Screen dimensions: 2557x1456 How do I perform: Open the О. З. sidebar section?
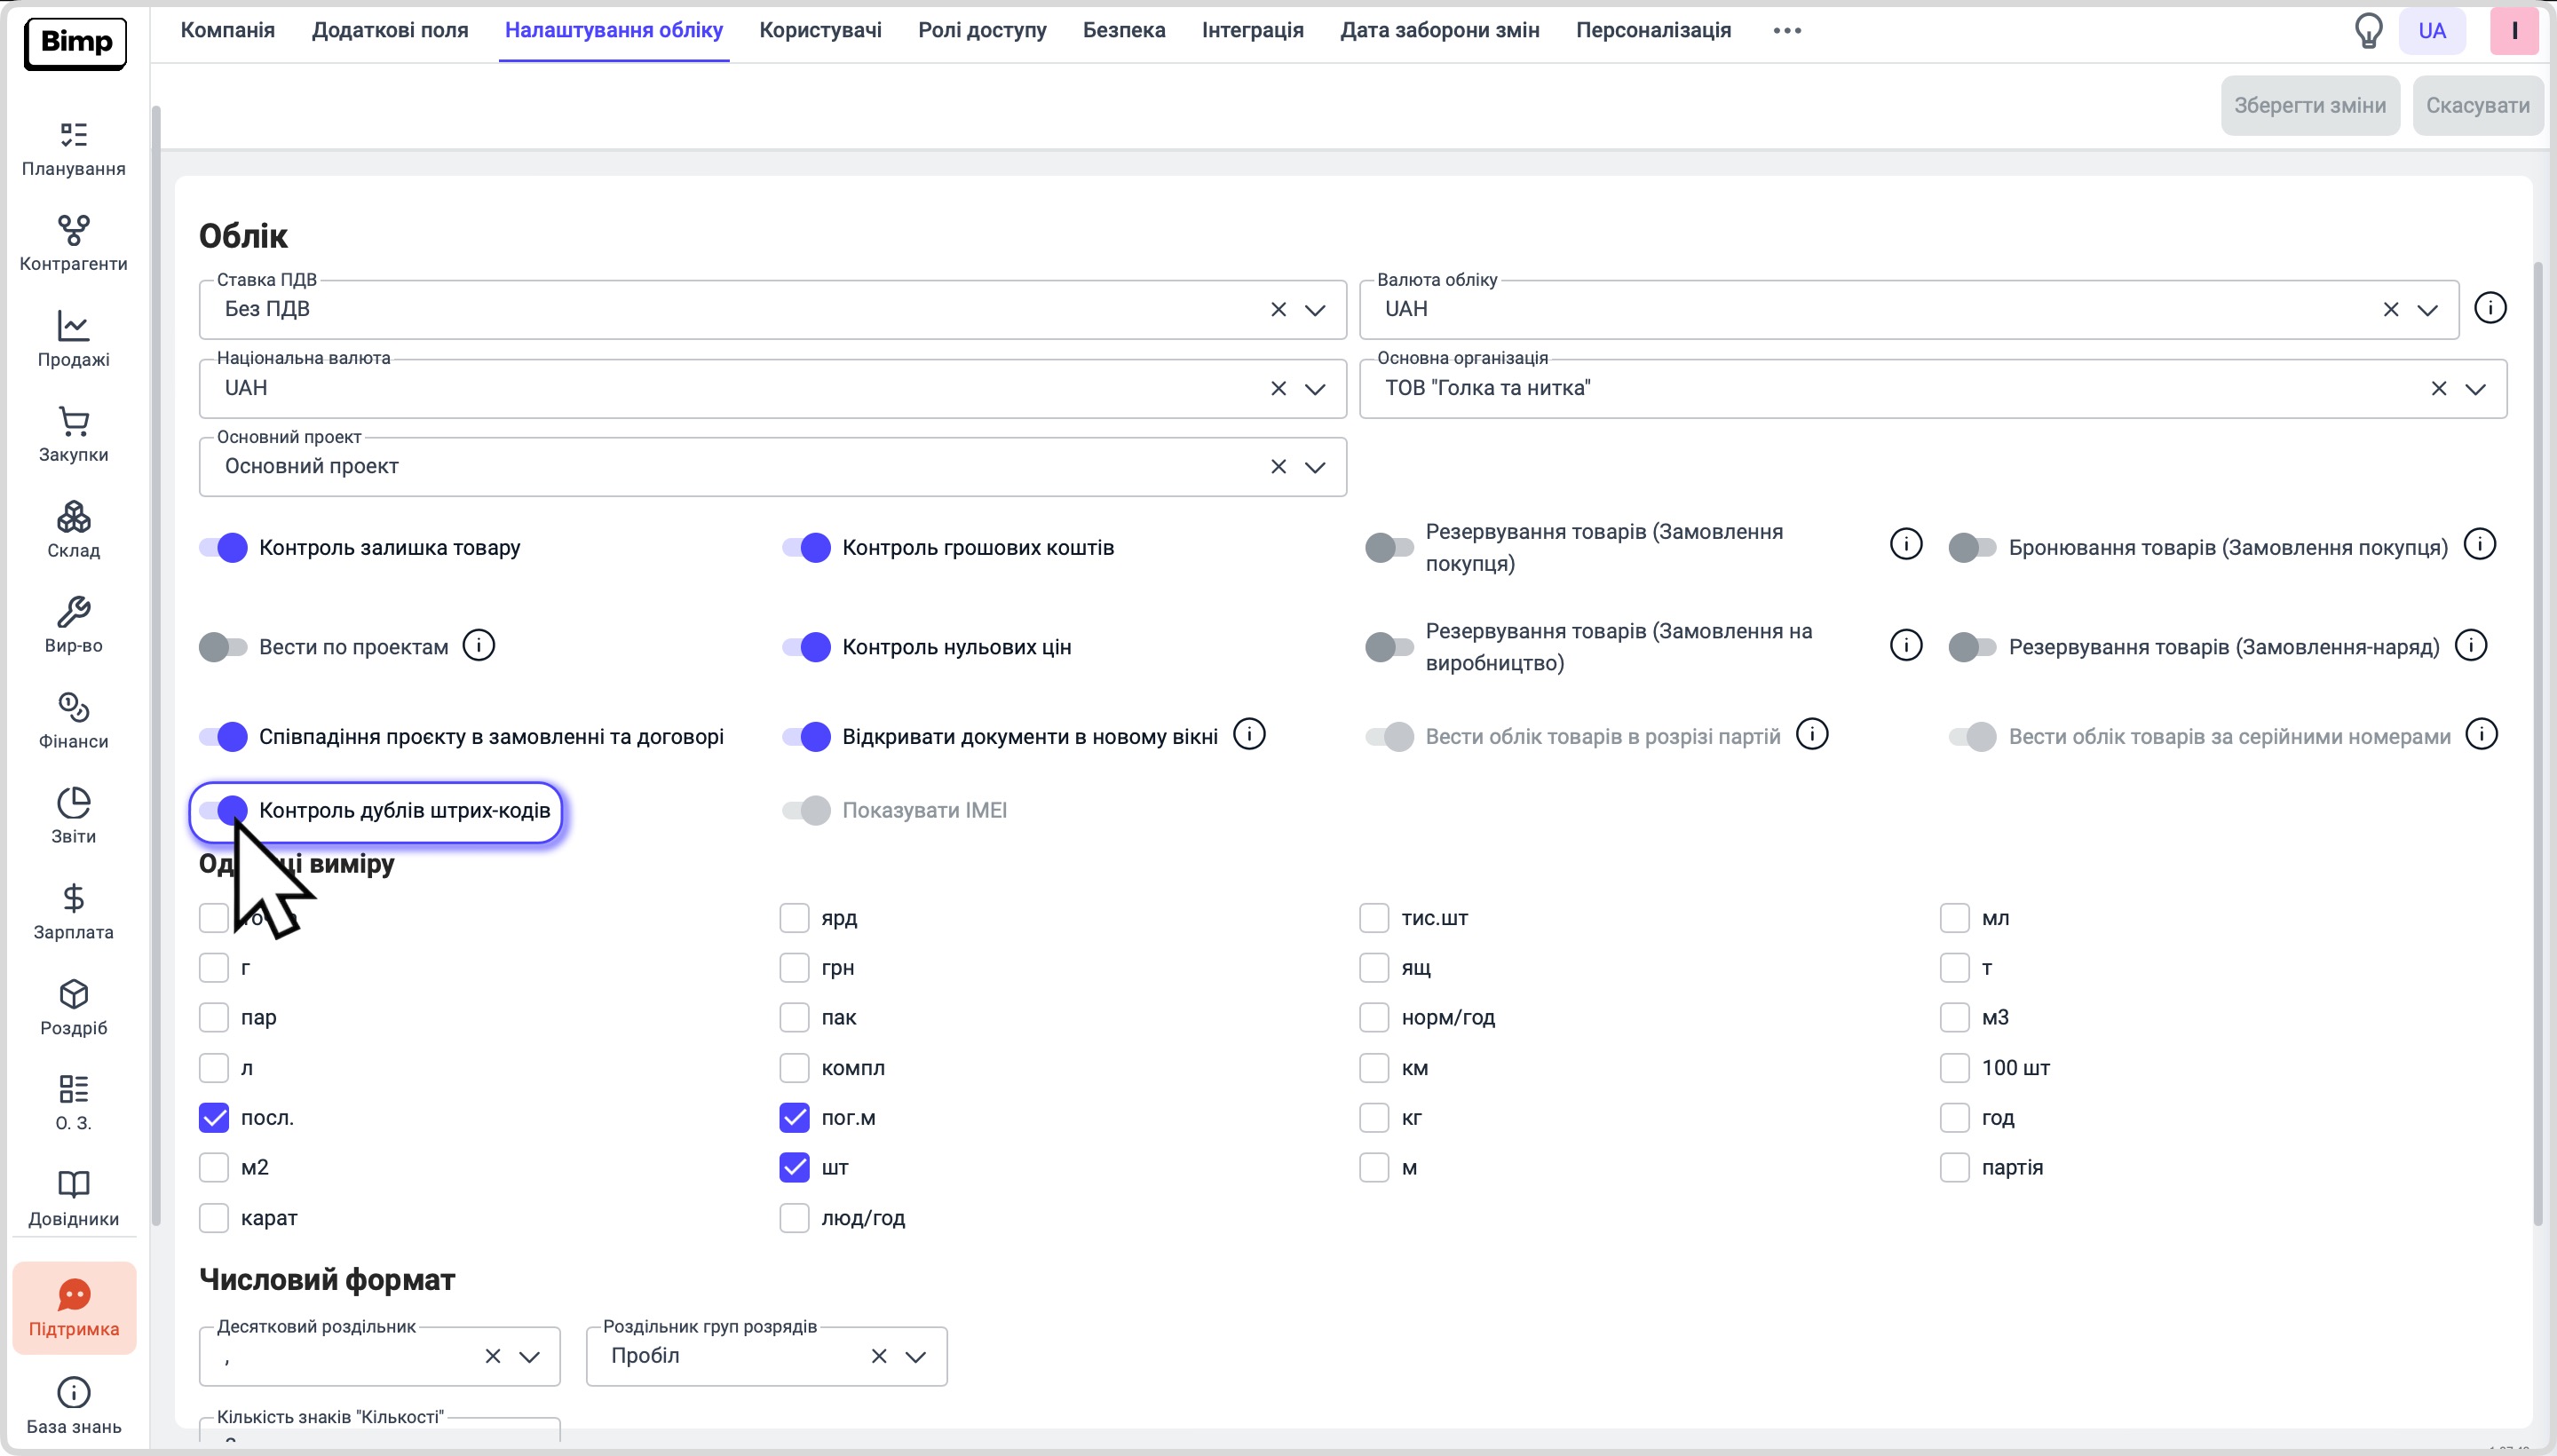[x=74, y=1104]
